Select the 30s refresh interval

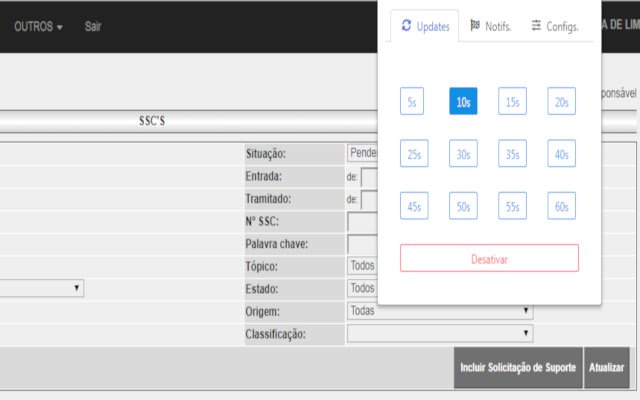463,153
